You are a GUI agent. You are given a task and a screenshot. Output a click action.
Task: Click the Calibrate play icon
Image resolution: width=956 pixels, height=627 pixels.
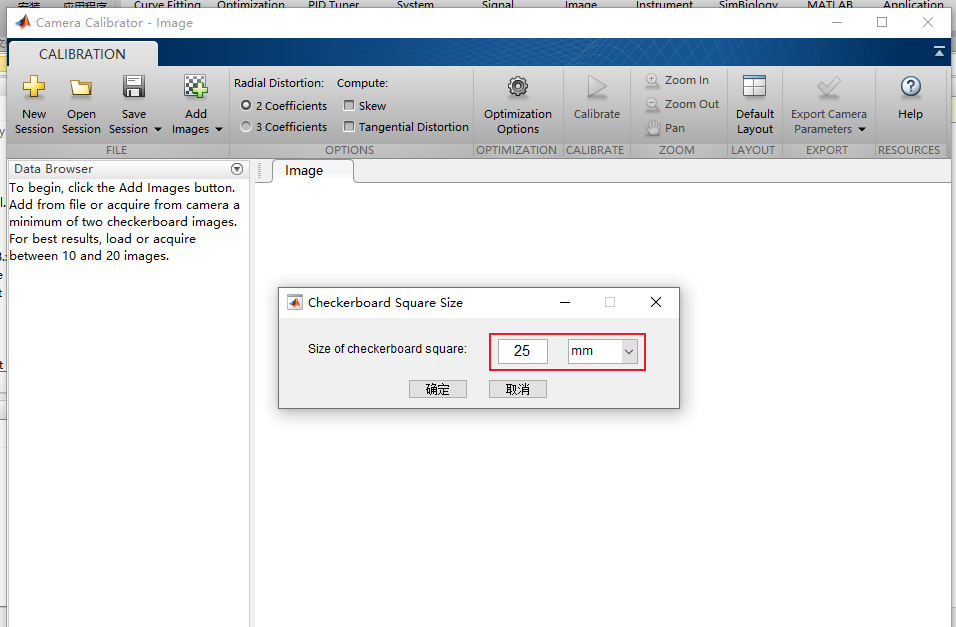click(597, 87)
